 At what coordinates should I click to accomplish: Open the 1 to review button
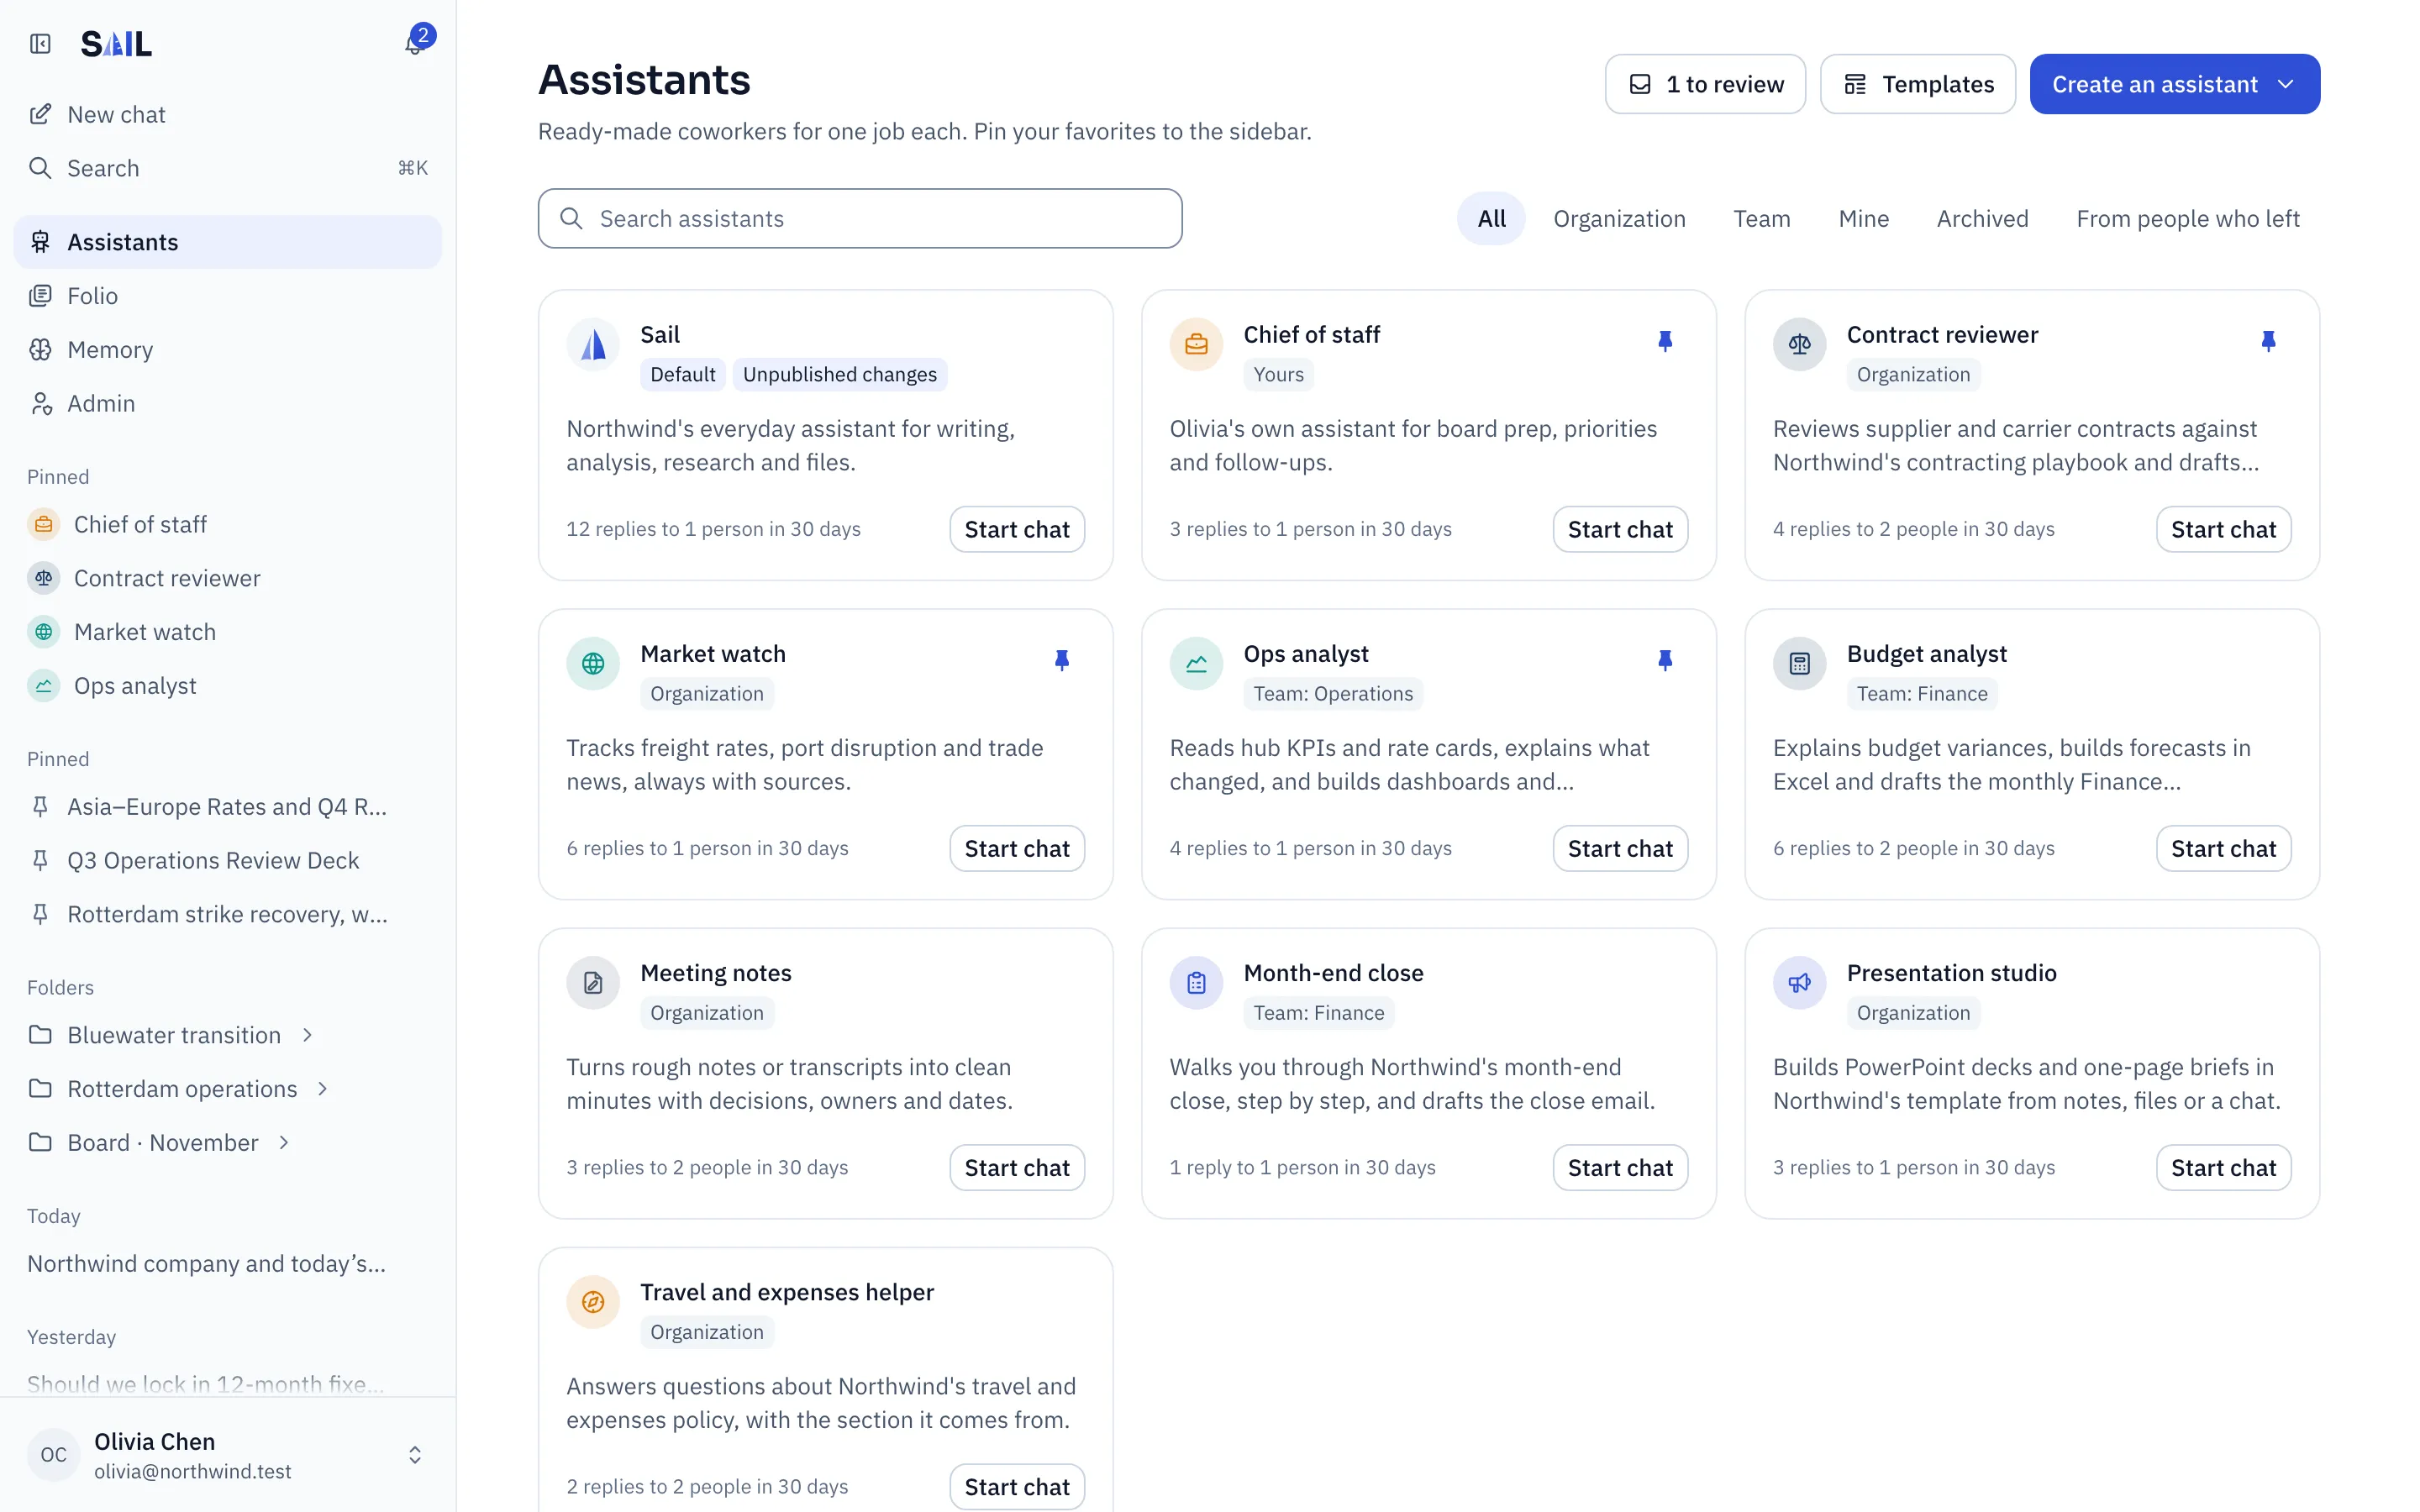[x=1705, y=84]
